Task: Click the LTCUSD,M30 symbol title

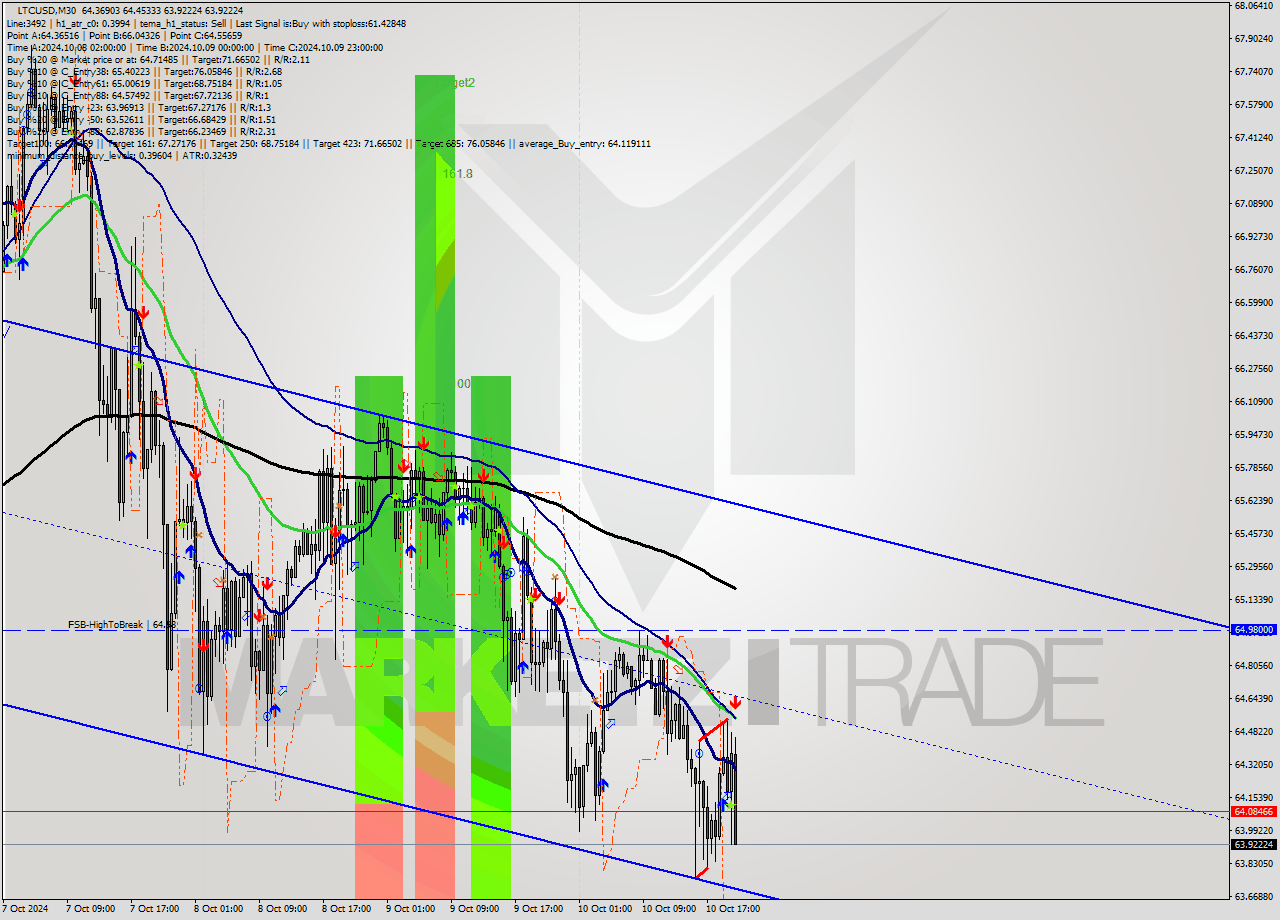Action: (x=47, y=10)
